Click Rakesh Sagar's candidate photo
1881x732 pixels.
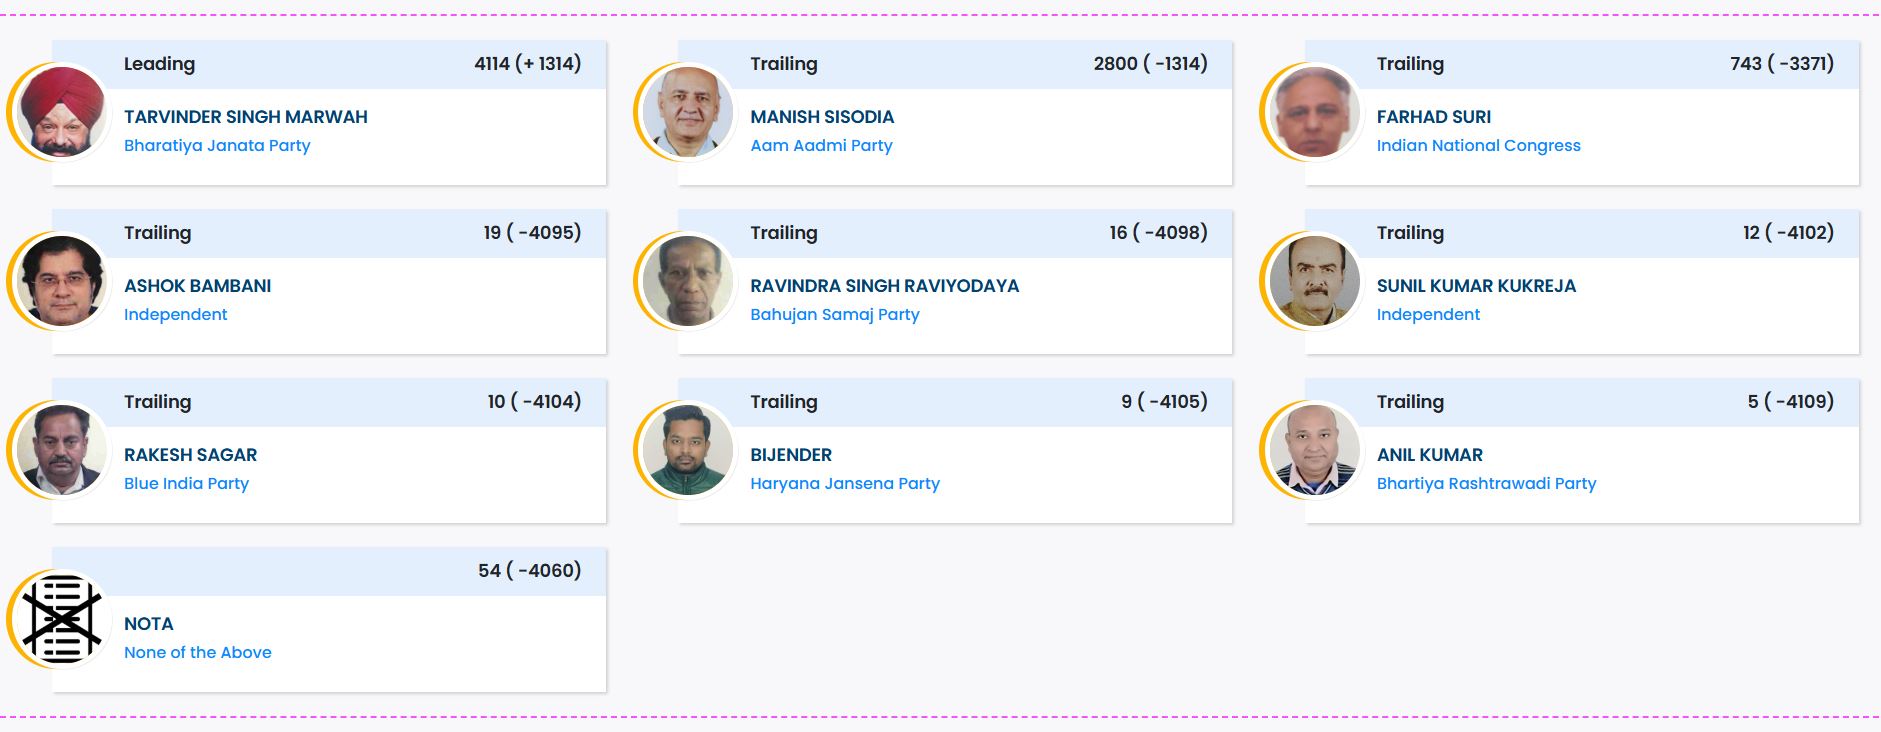pos(62,450)
